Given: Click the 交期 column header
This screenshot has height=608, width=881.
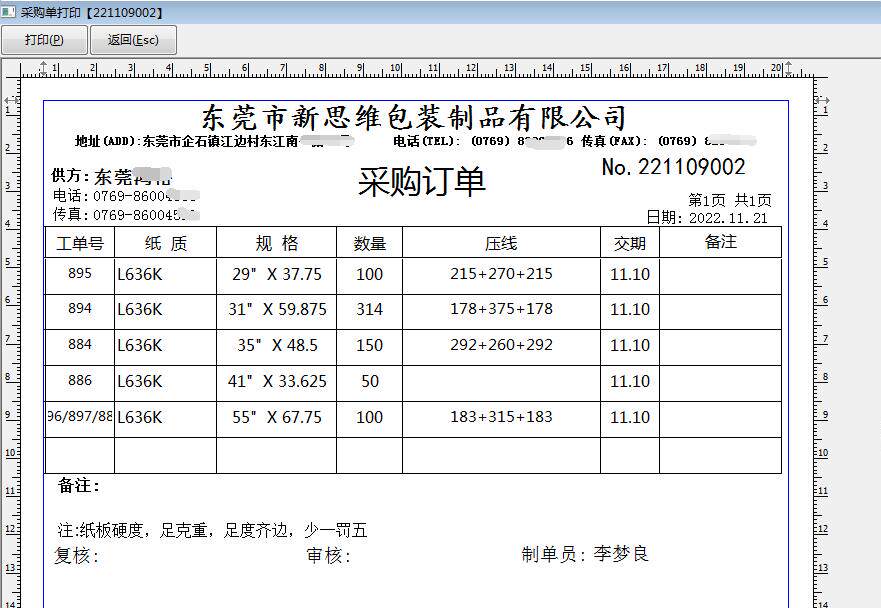Looking at the screenshot, I should pos(630,243).
